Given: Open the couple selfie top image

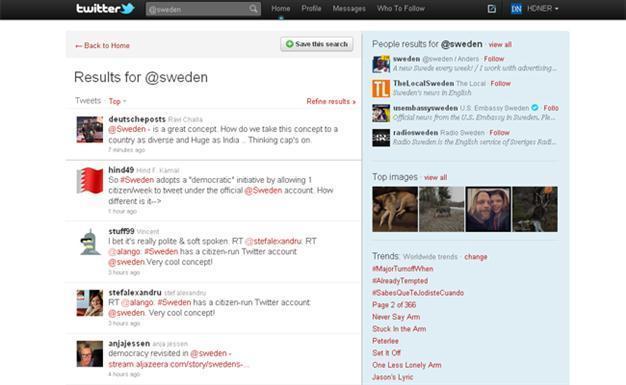Looking at the screenshot, I should pyautogui.click(x=488, y=209).
